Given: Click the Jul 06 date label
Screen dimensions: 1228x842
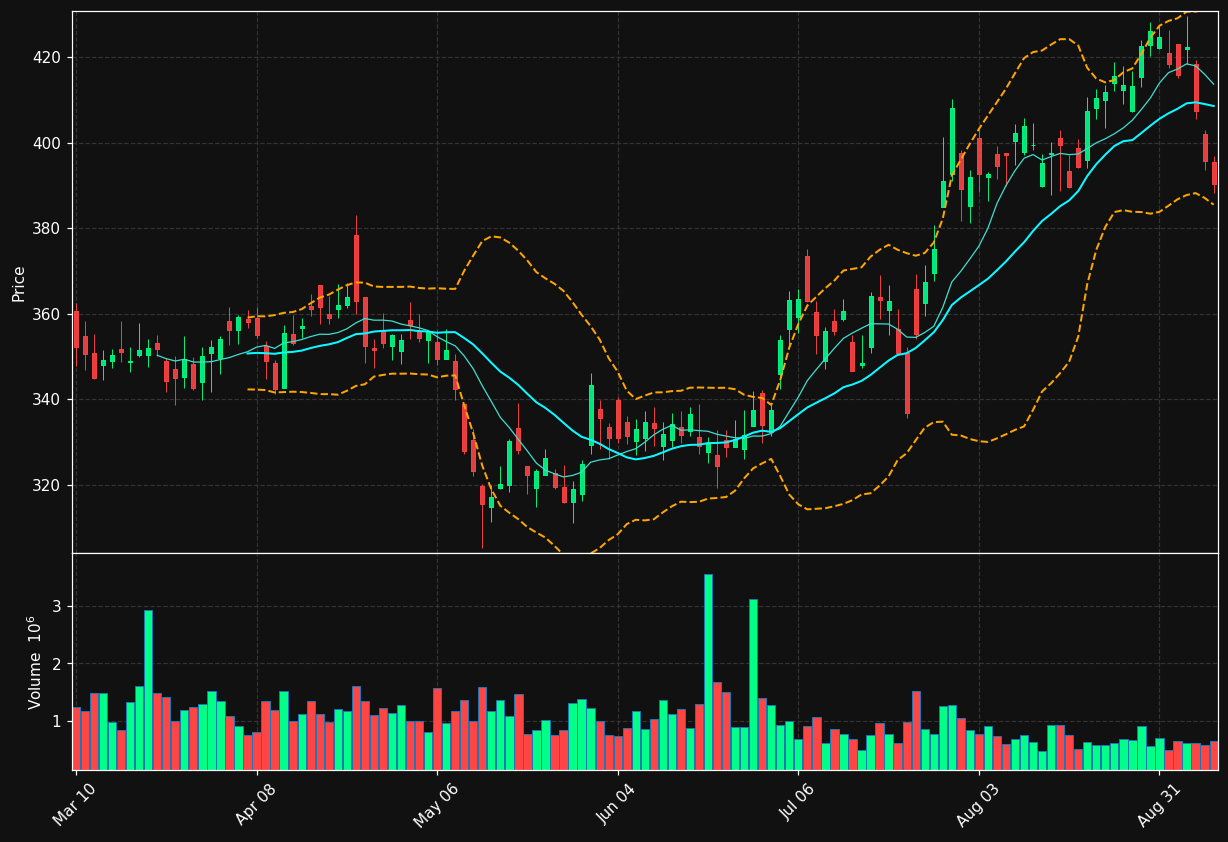Looking at the screenshot, I should [x=798, y=804].
